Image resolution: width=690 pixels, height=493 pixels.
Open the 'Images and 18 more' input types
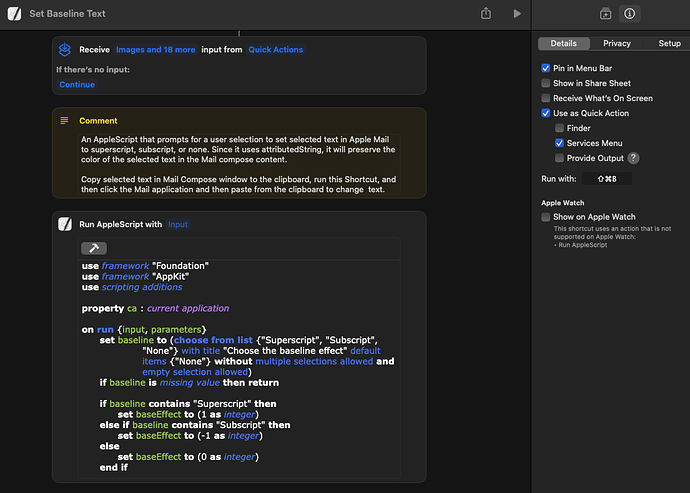(x=156, y=50)
